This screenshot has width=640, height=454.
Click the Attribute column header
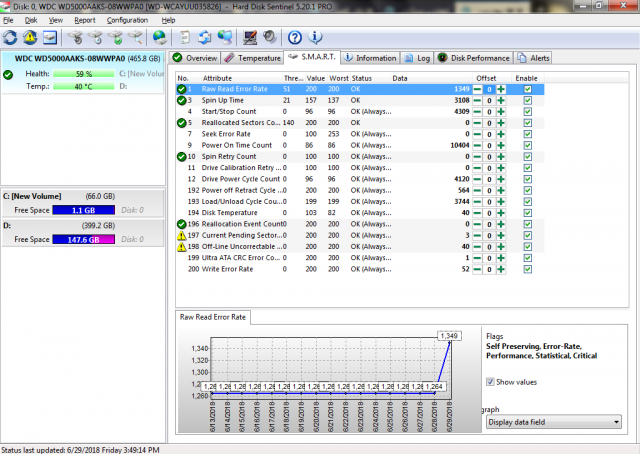tap(218, 77)
